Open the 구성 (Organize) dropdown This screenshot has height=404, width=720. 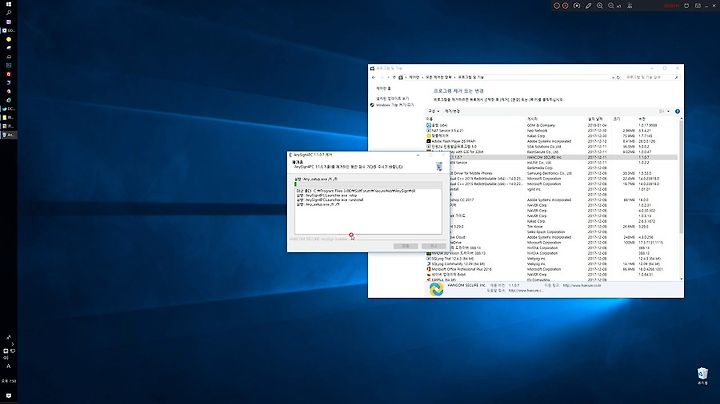coord(434,111)
